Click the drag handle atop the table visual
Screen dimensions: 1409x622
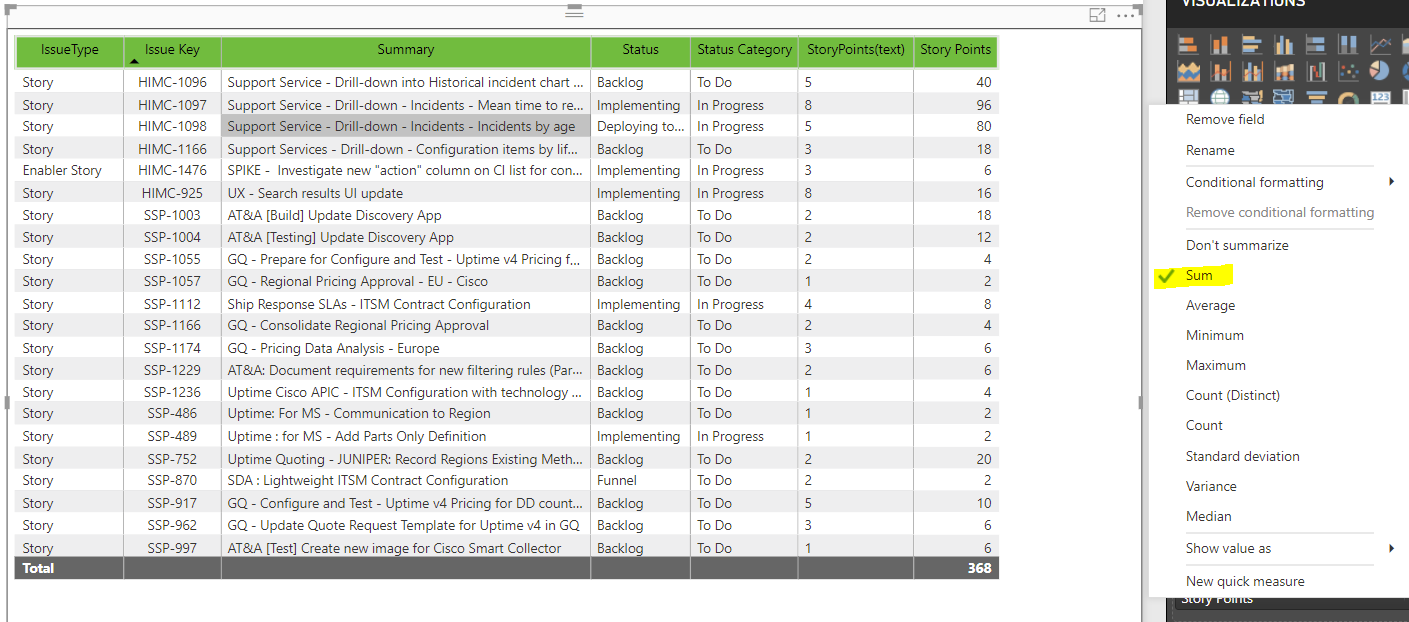click(x=574, y=12)
